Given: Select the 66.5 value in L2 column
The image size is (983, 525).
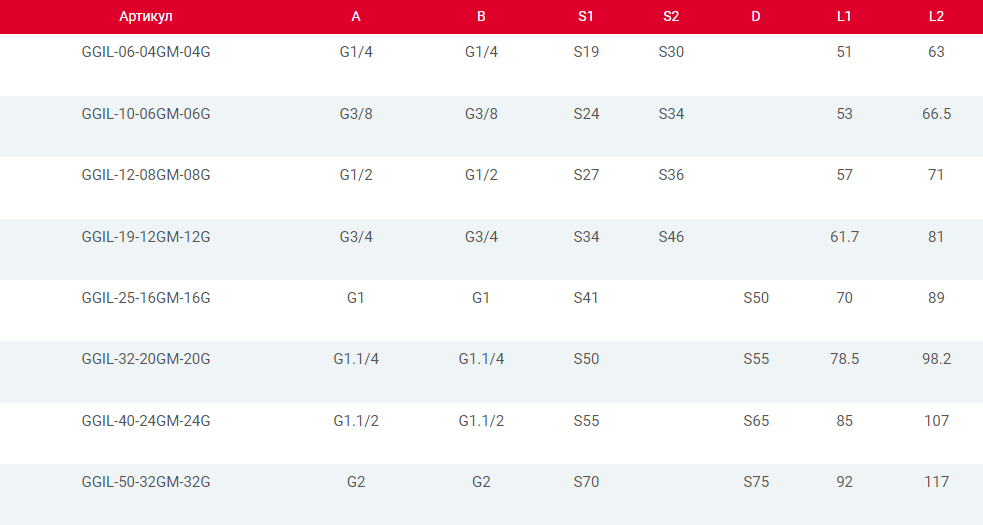Looking at the screenshot, I should [936, 114].
